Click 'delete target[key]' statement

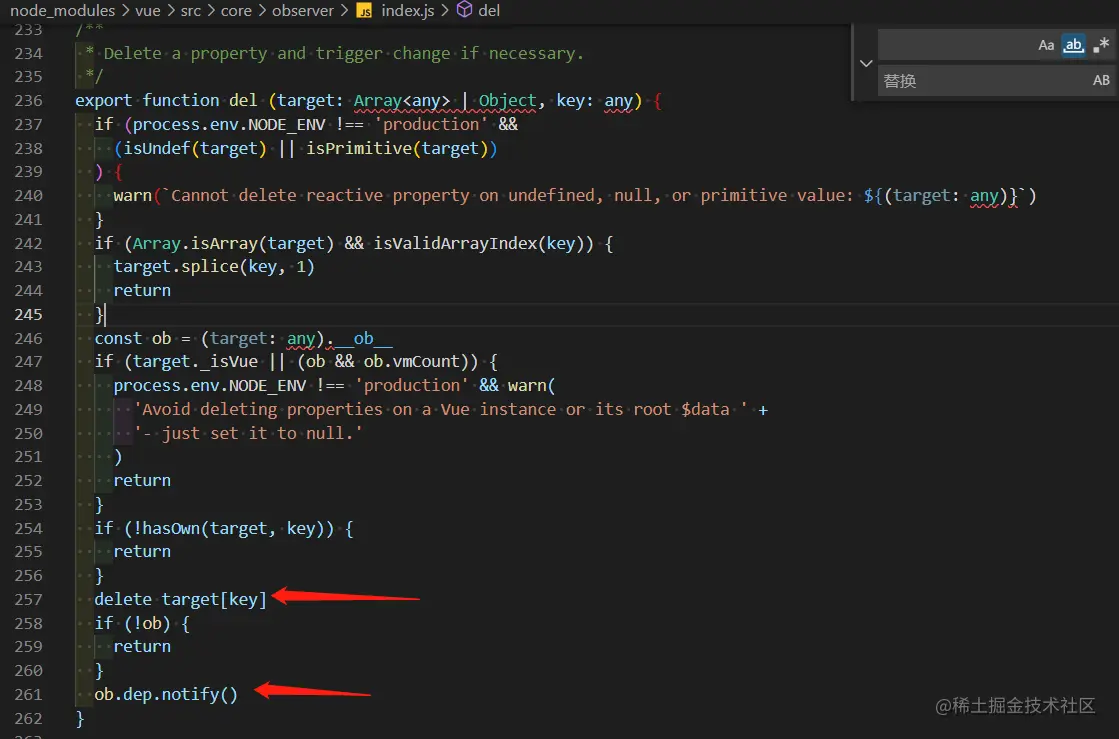tap(181, 599)
